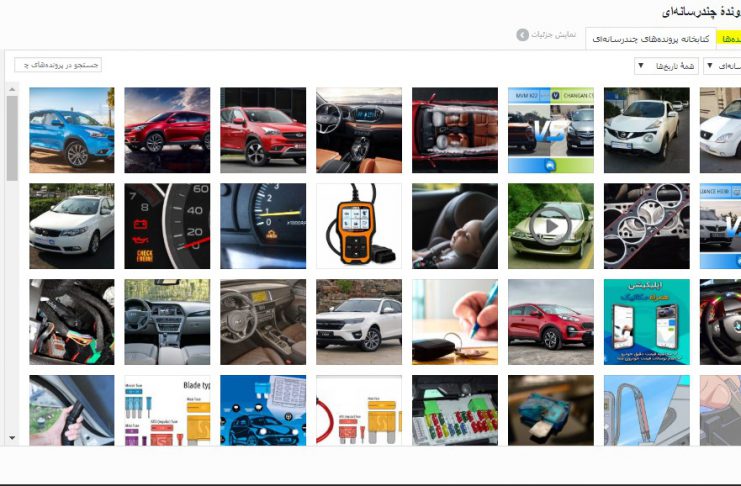This screenshot has height=486, width=741.
Task: Switch to the کتابخانه پرونده‌های چندرسانه‌ای tab
Action: pos(651,39)
